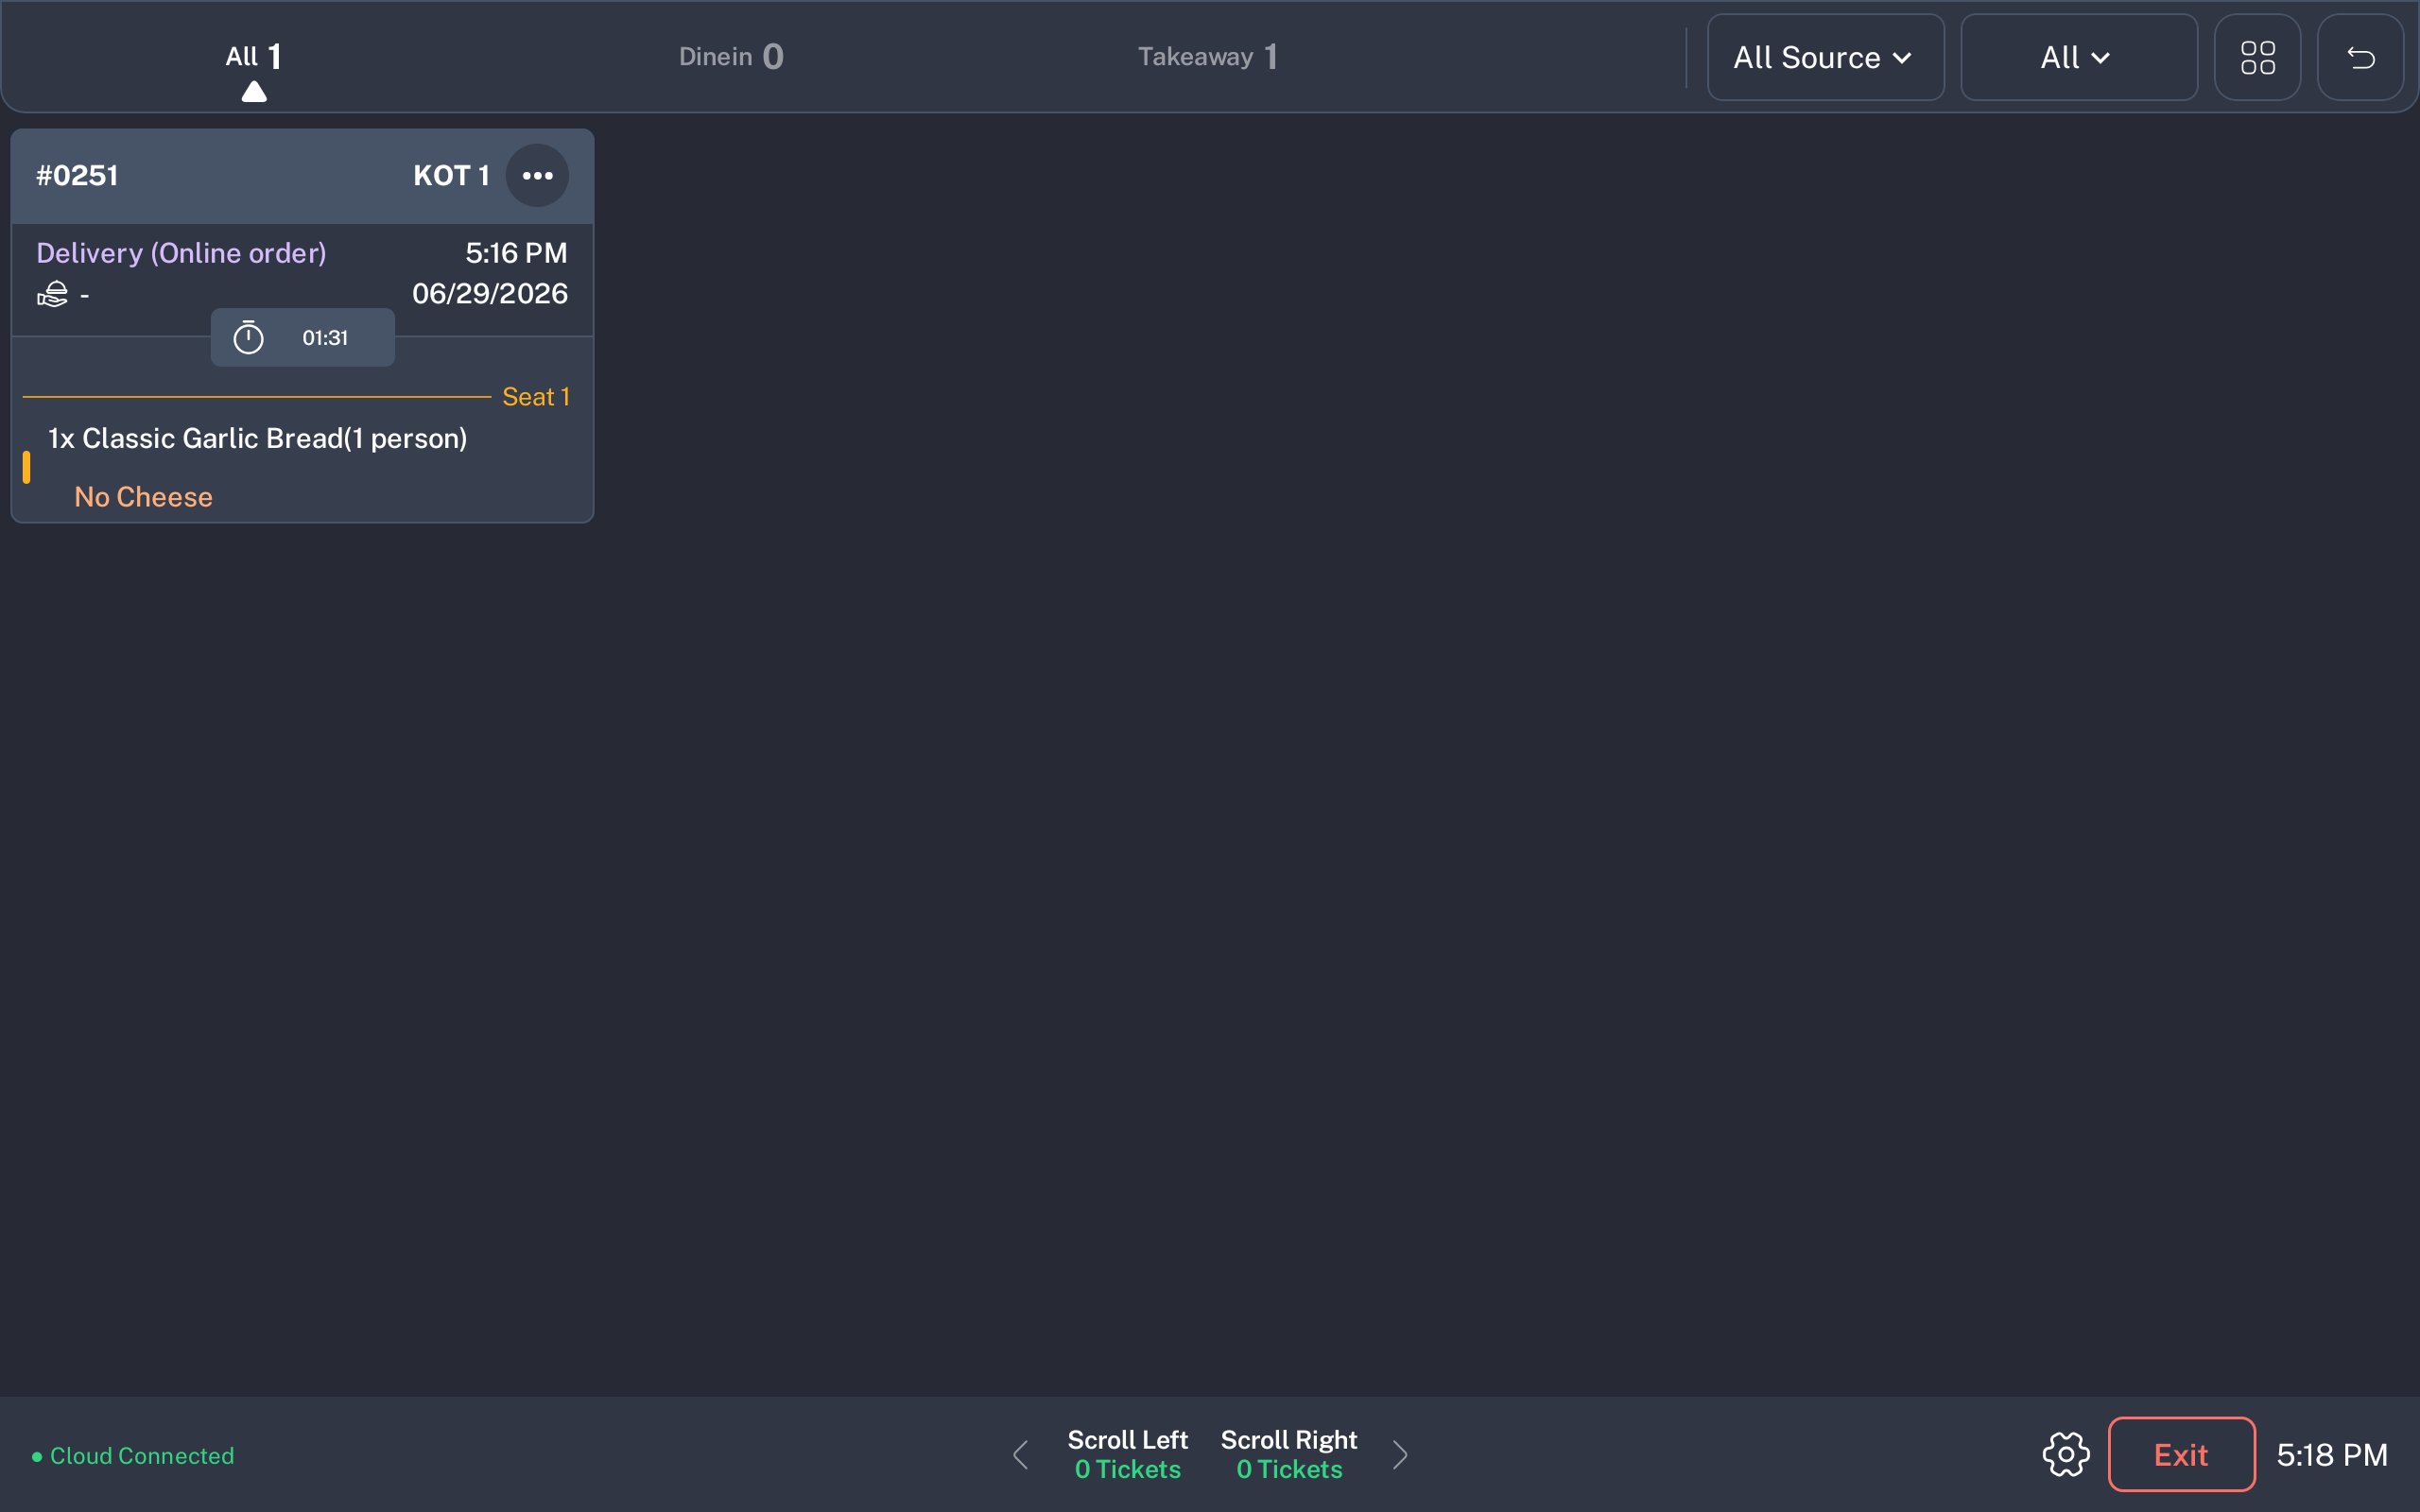Select the All tab
The width and height of the screenshot is (2420, 1512).
(x=253, y=57)
